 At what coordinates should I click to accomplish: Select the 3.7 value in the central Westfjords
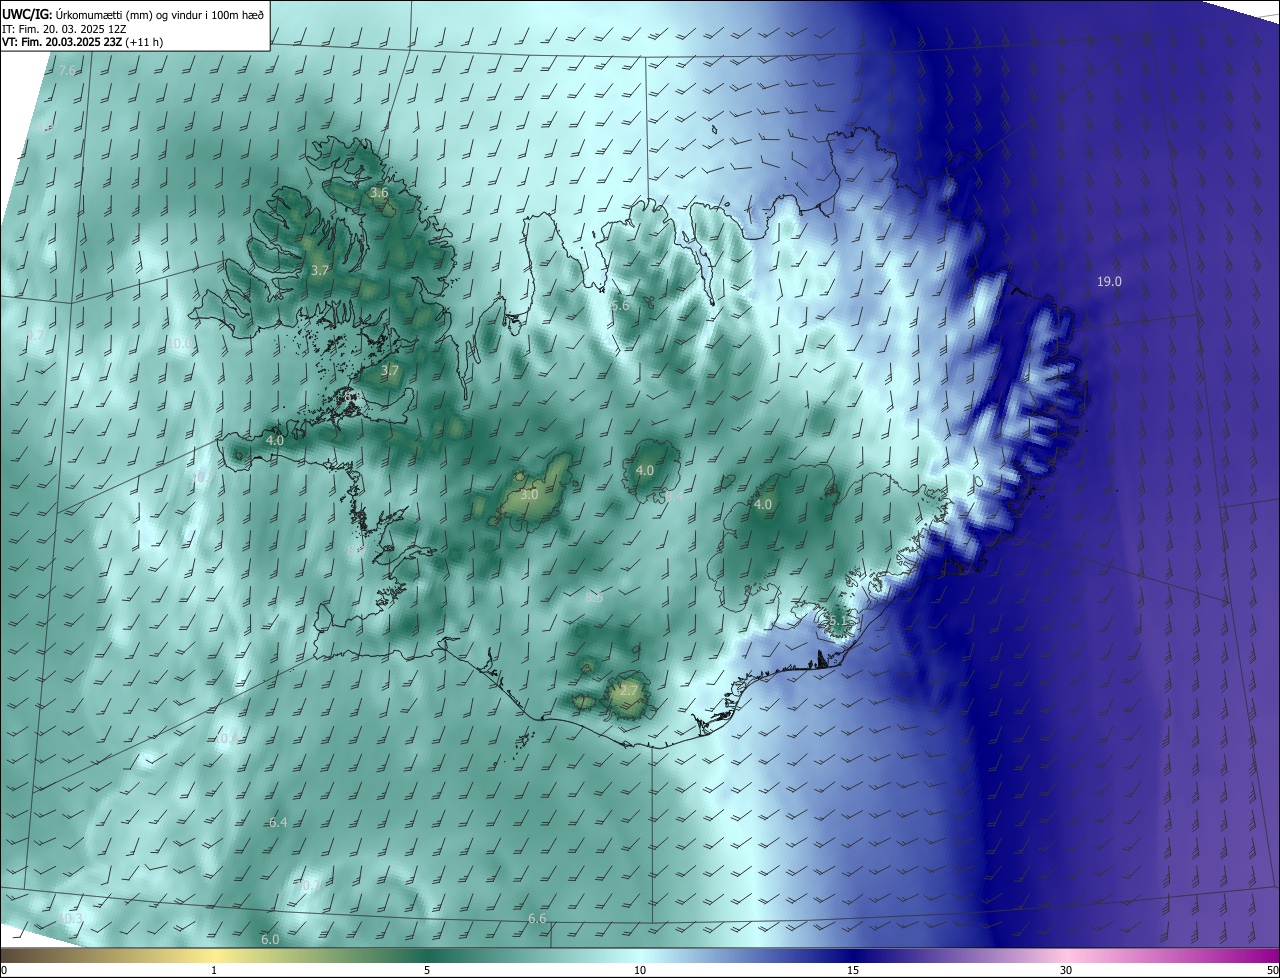(320, 271)
